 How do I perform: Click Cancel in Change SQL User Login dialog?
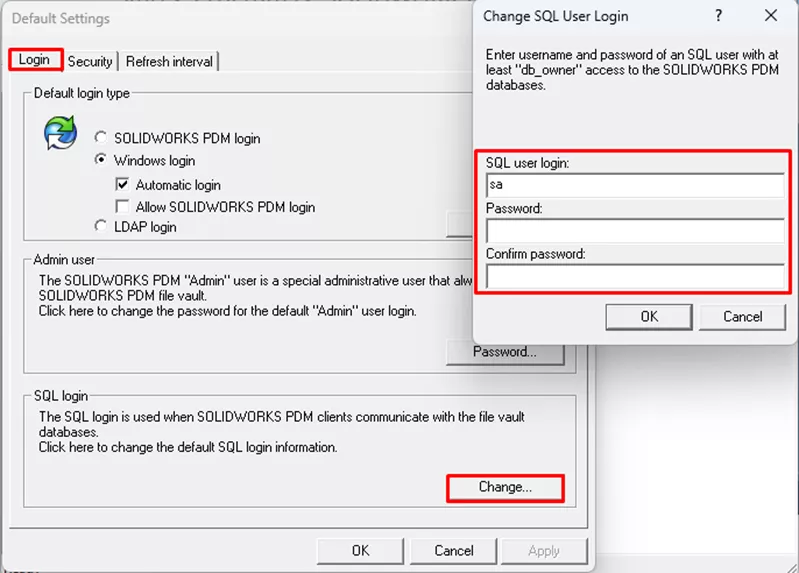[742, 317]
